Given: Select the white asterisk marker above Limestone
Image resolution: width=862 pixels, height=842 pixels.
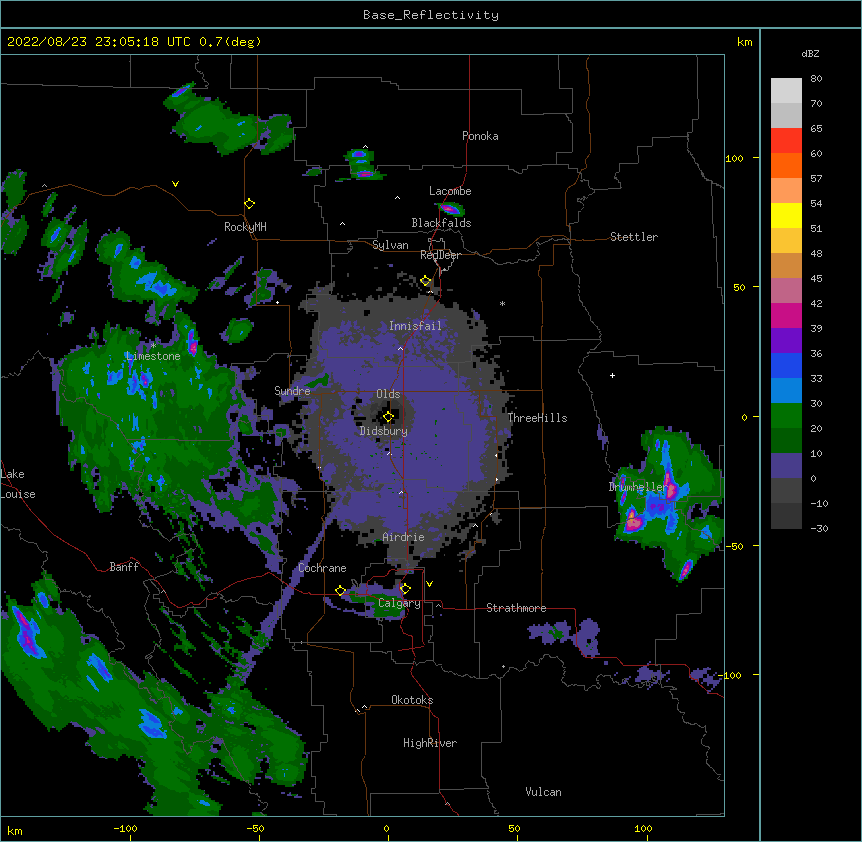Looking at the screenshot, I should 153,346.
